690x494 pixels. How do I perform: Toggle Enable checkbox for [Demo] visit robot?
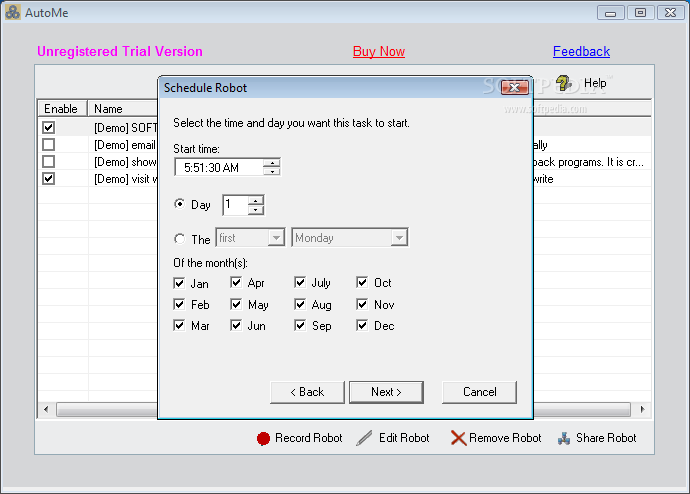(x=48, y=179)
